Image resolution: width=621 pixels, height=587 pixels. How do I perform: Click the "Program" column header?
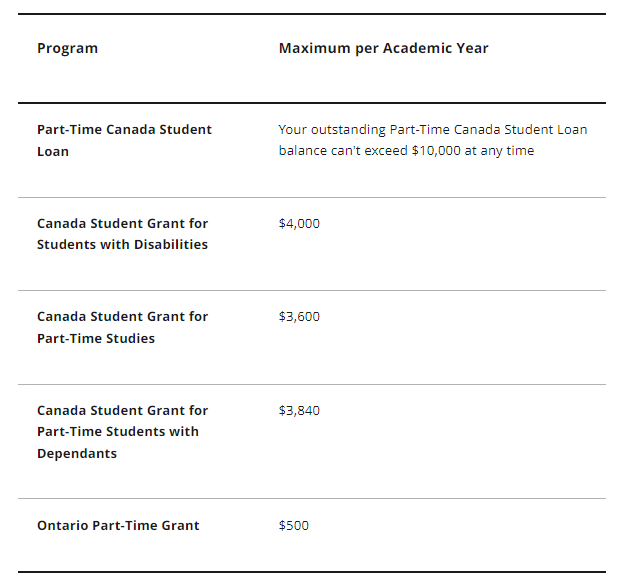tap(67, 48)
